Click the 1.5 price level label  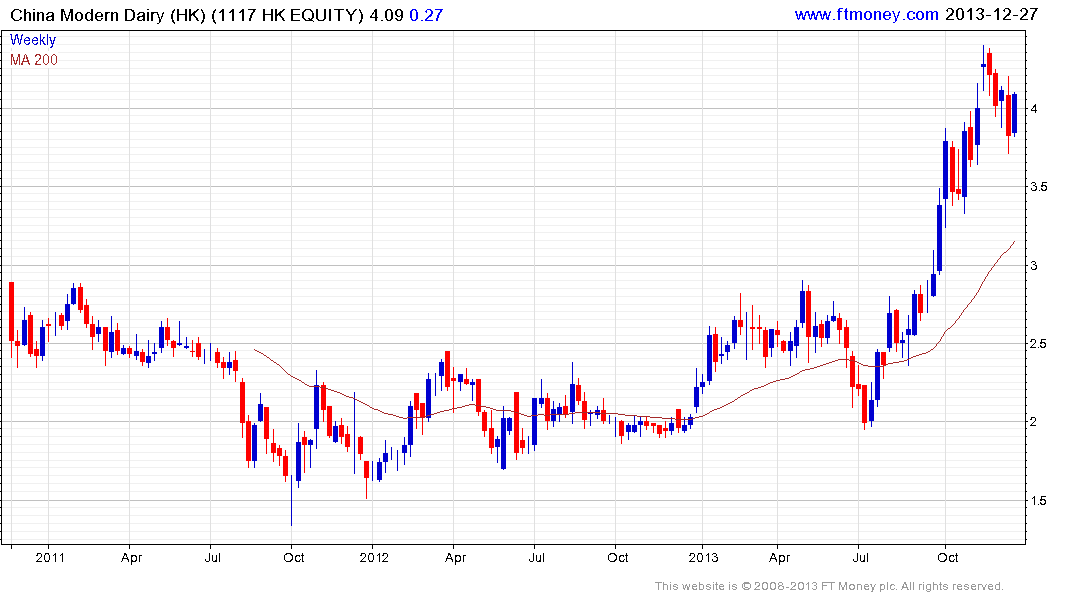click(x=1039, y=501)
